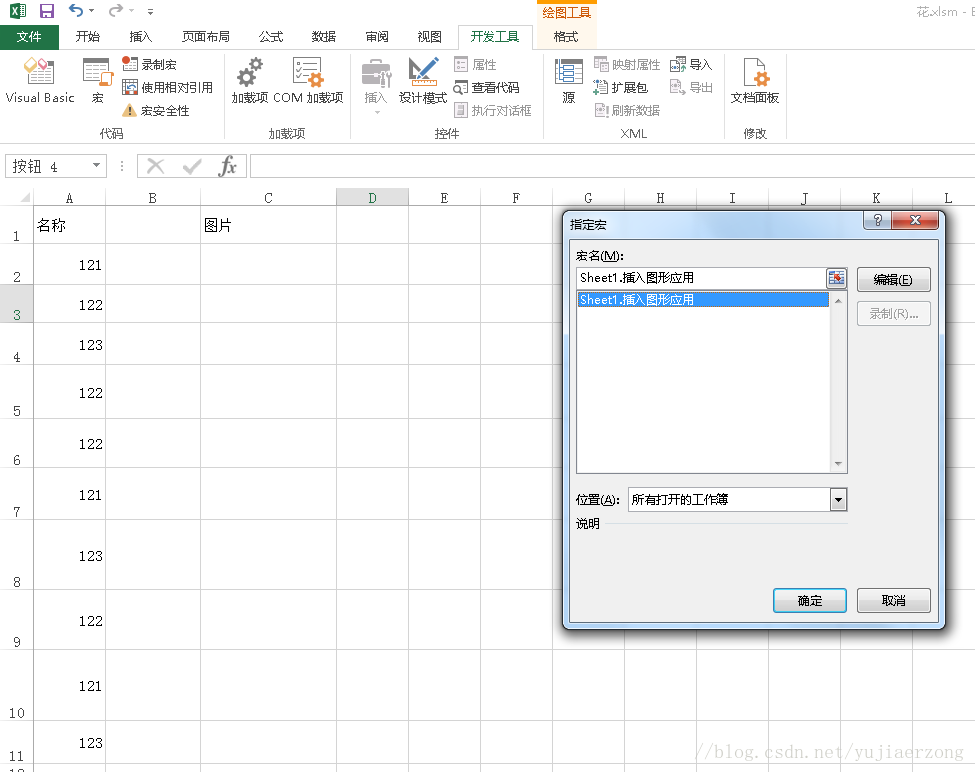
Task: Open the Macros (宏) list
Action: [98, 80]
